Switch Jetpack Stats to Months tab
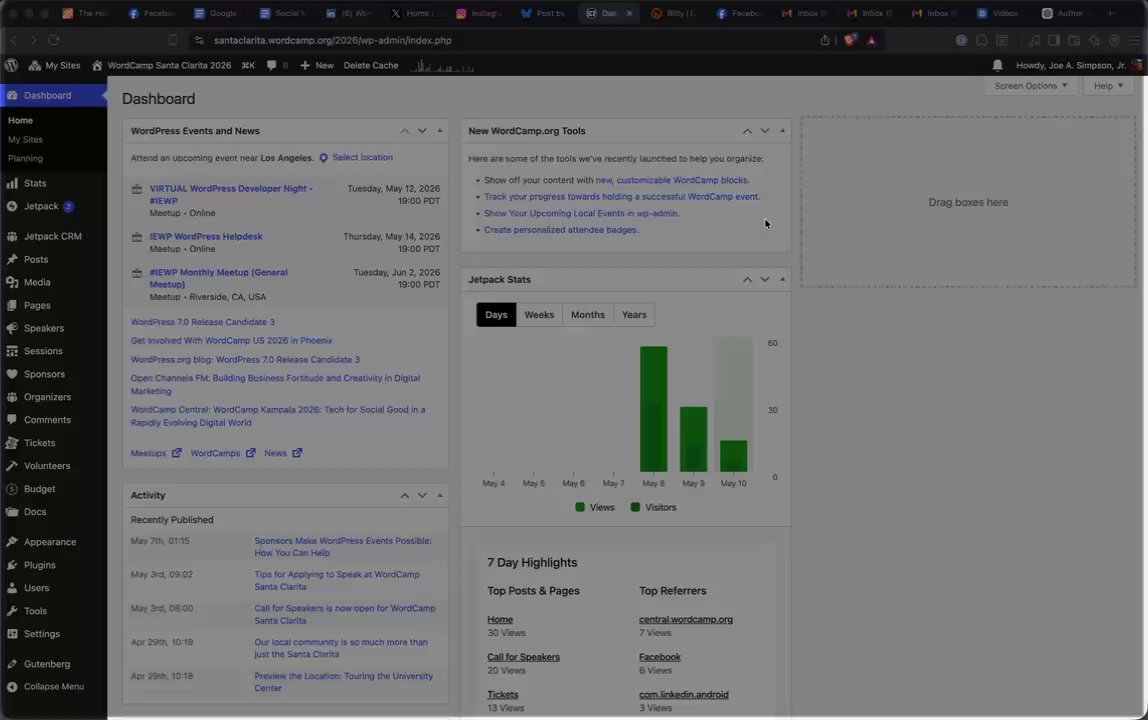Screen dimensions: 1148x720 click(x=588, y=315)
